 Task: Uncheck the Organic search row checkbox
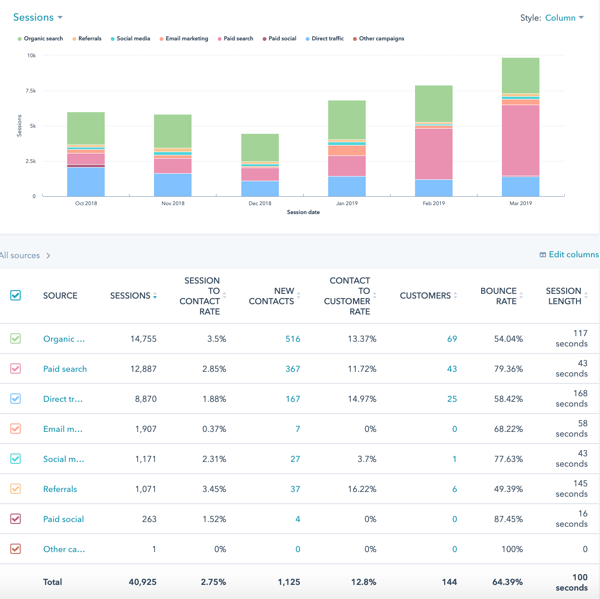15,339
